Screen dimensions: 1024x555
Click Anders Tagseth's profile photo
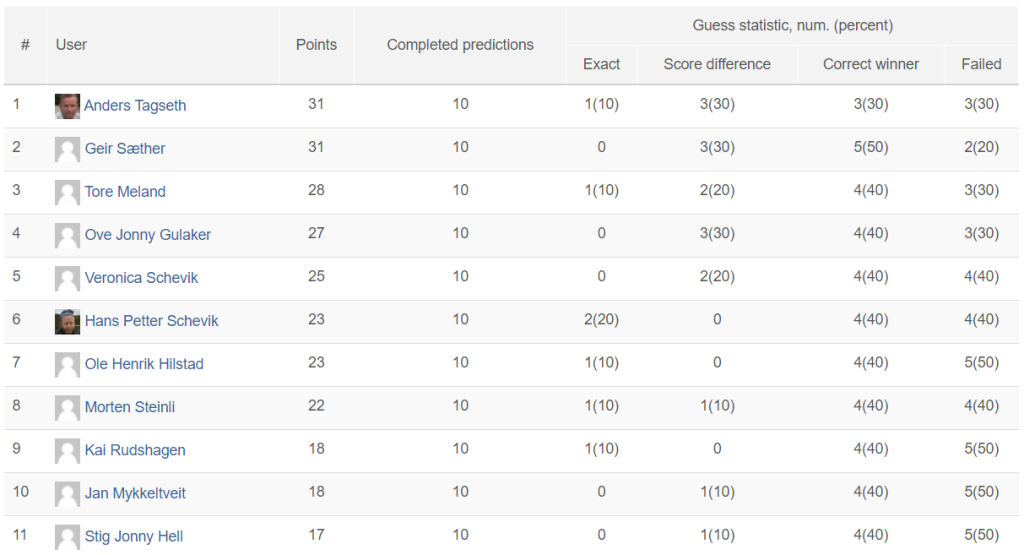coord(67,106)
